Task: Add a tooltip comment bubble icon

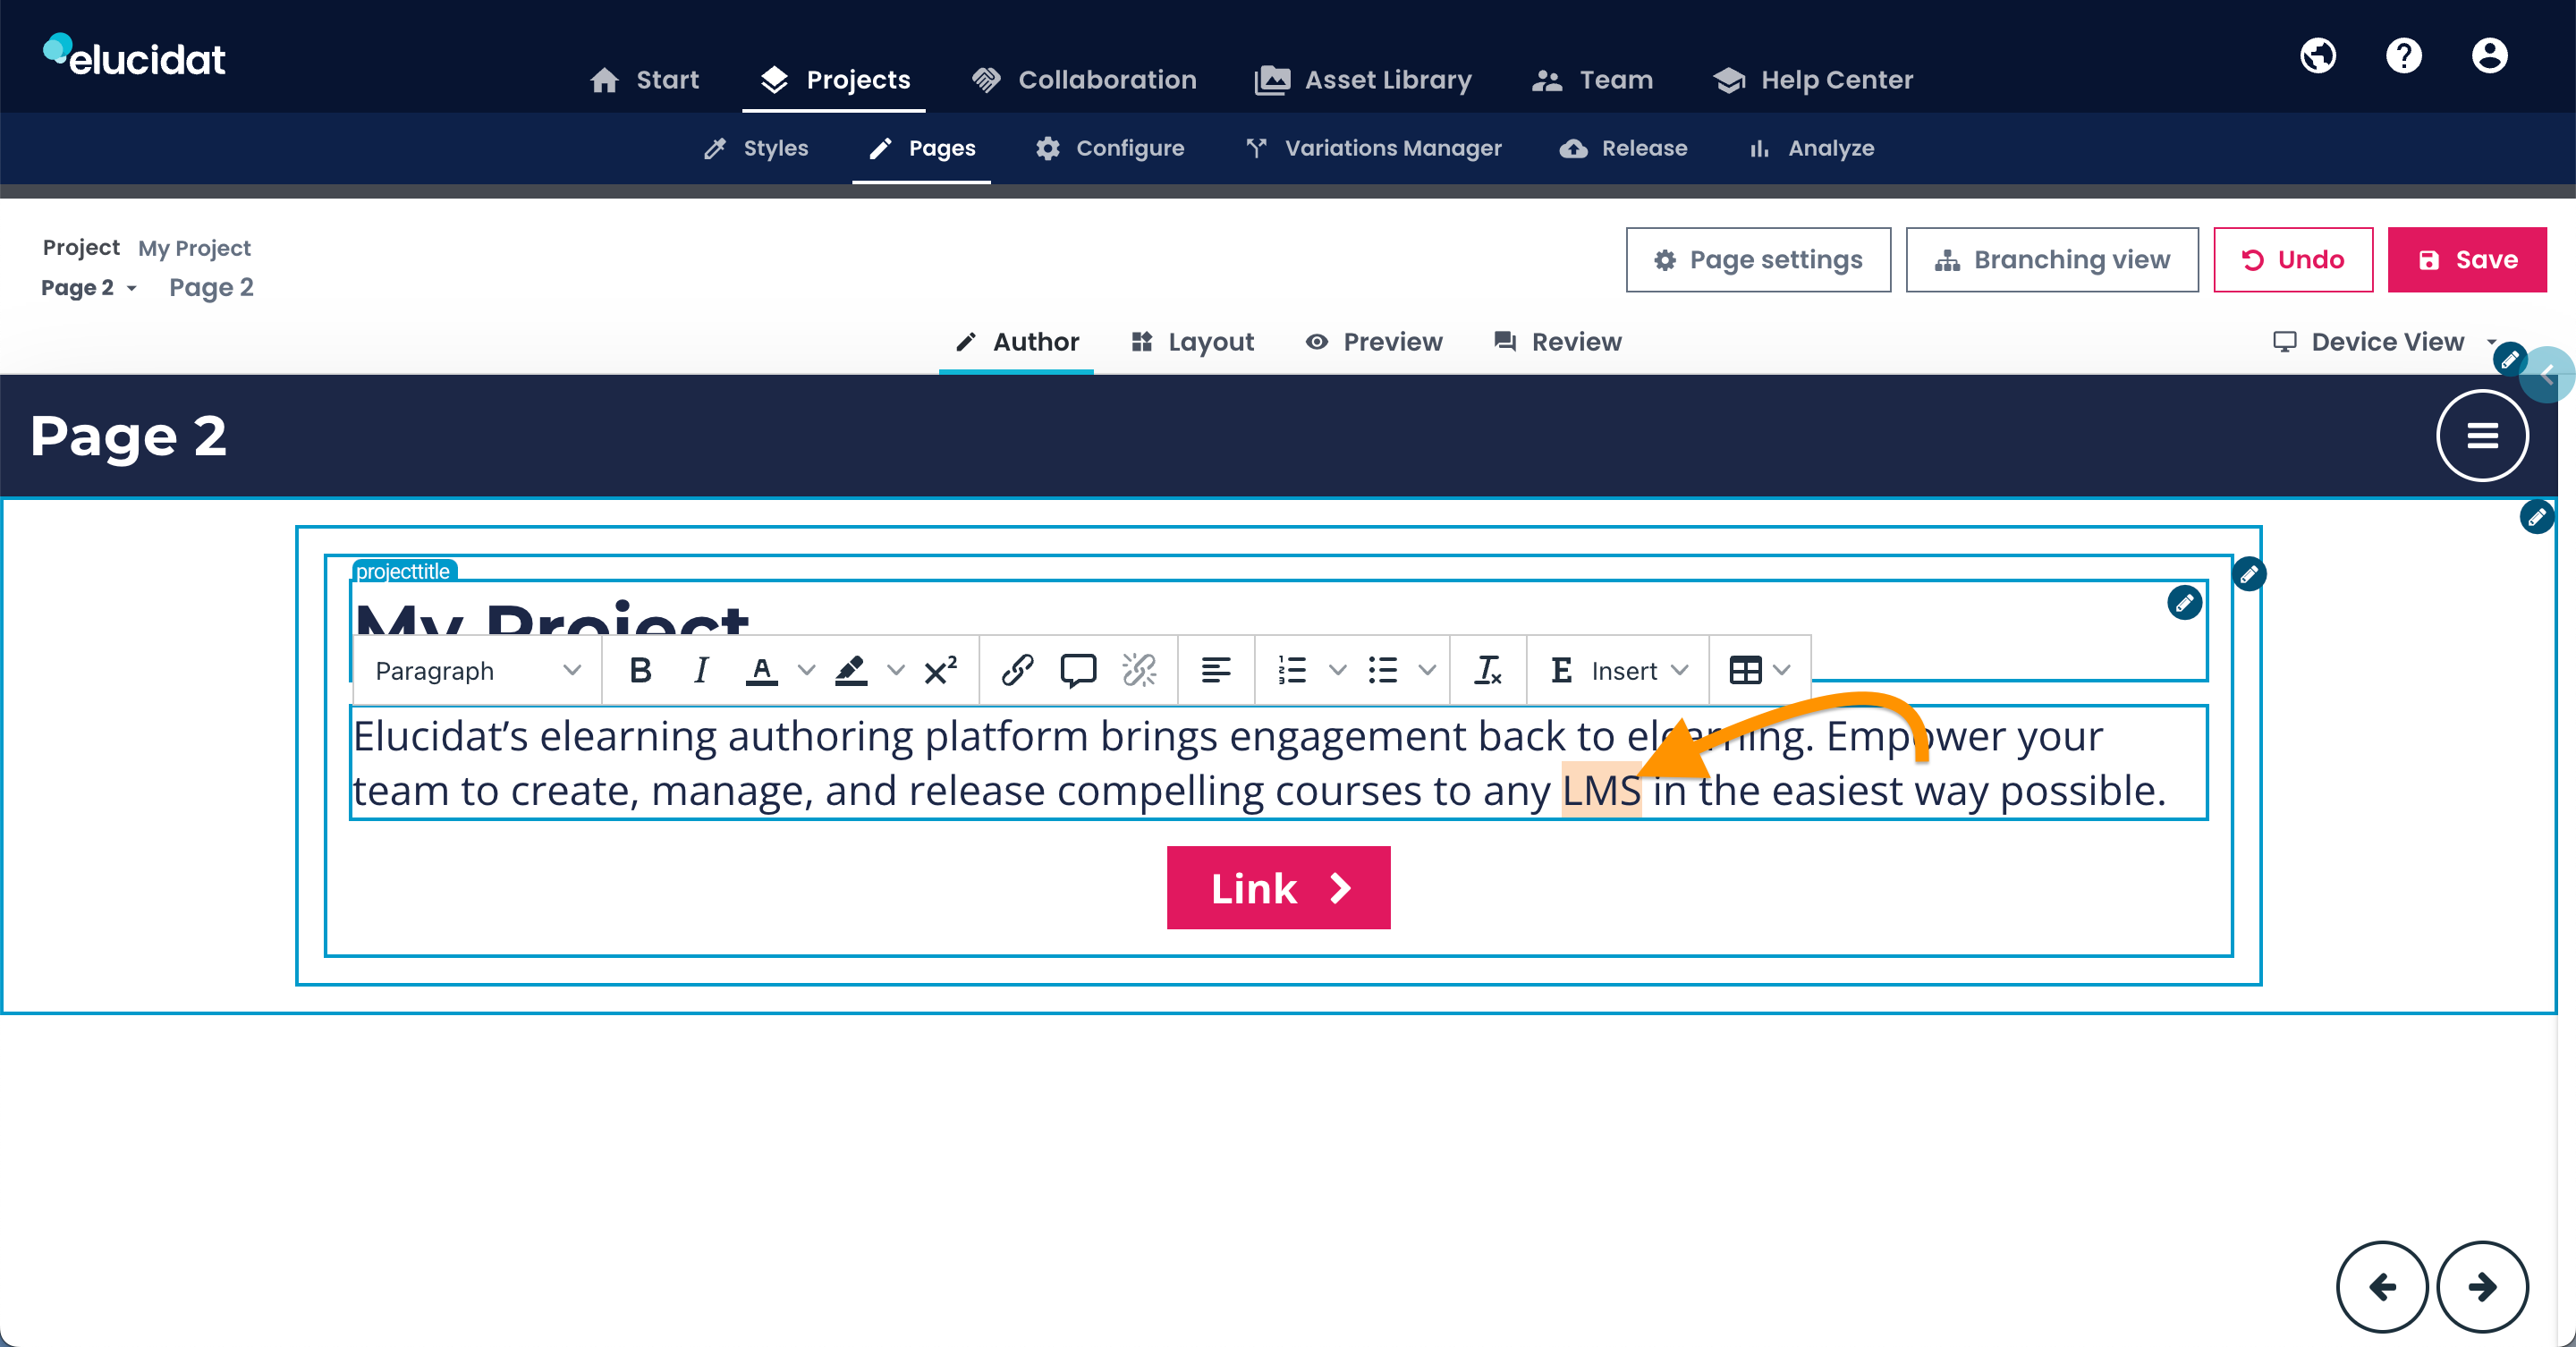Action: click(1078, 670)
